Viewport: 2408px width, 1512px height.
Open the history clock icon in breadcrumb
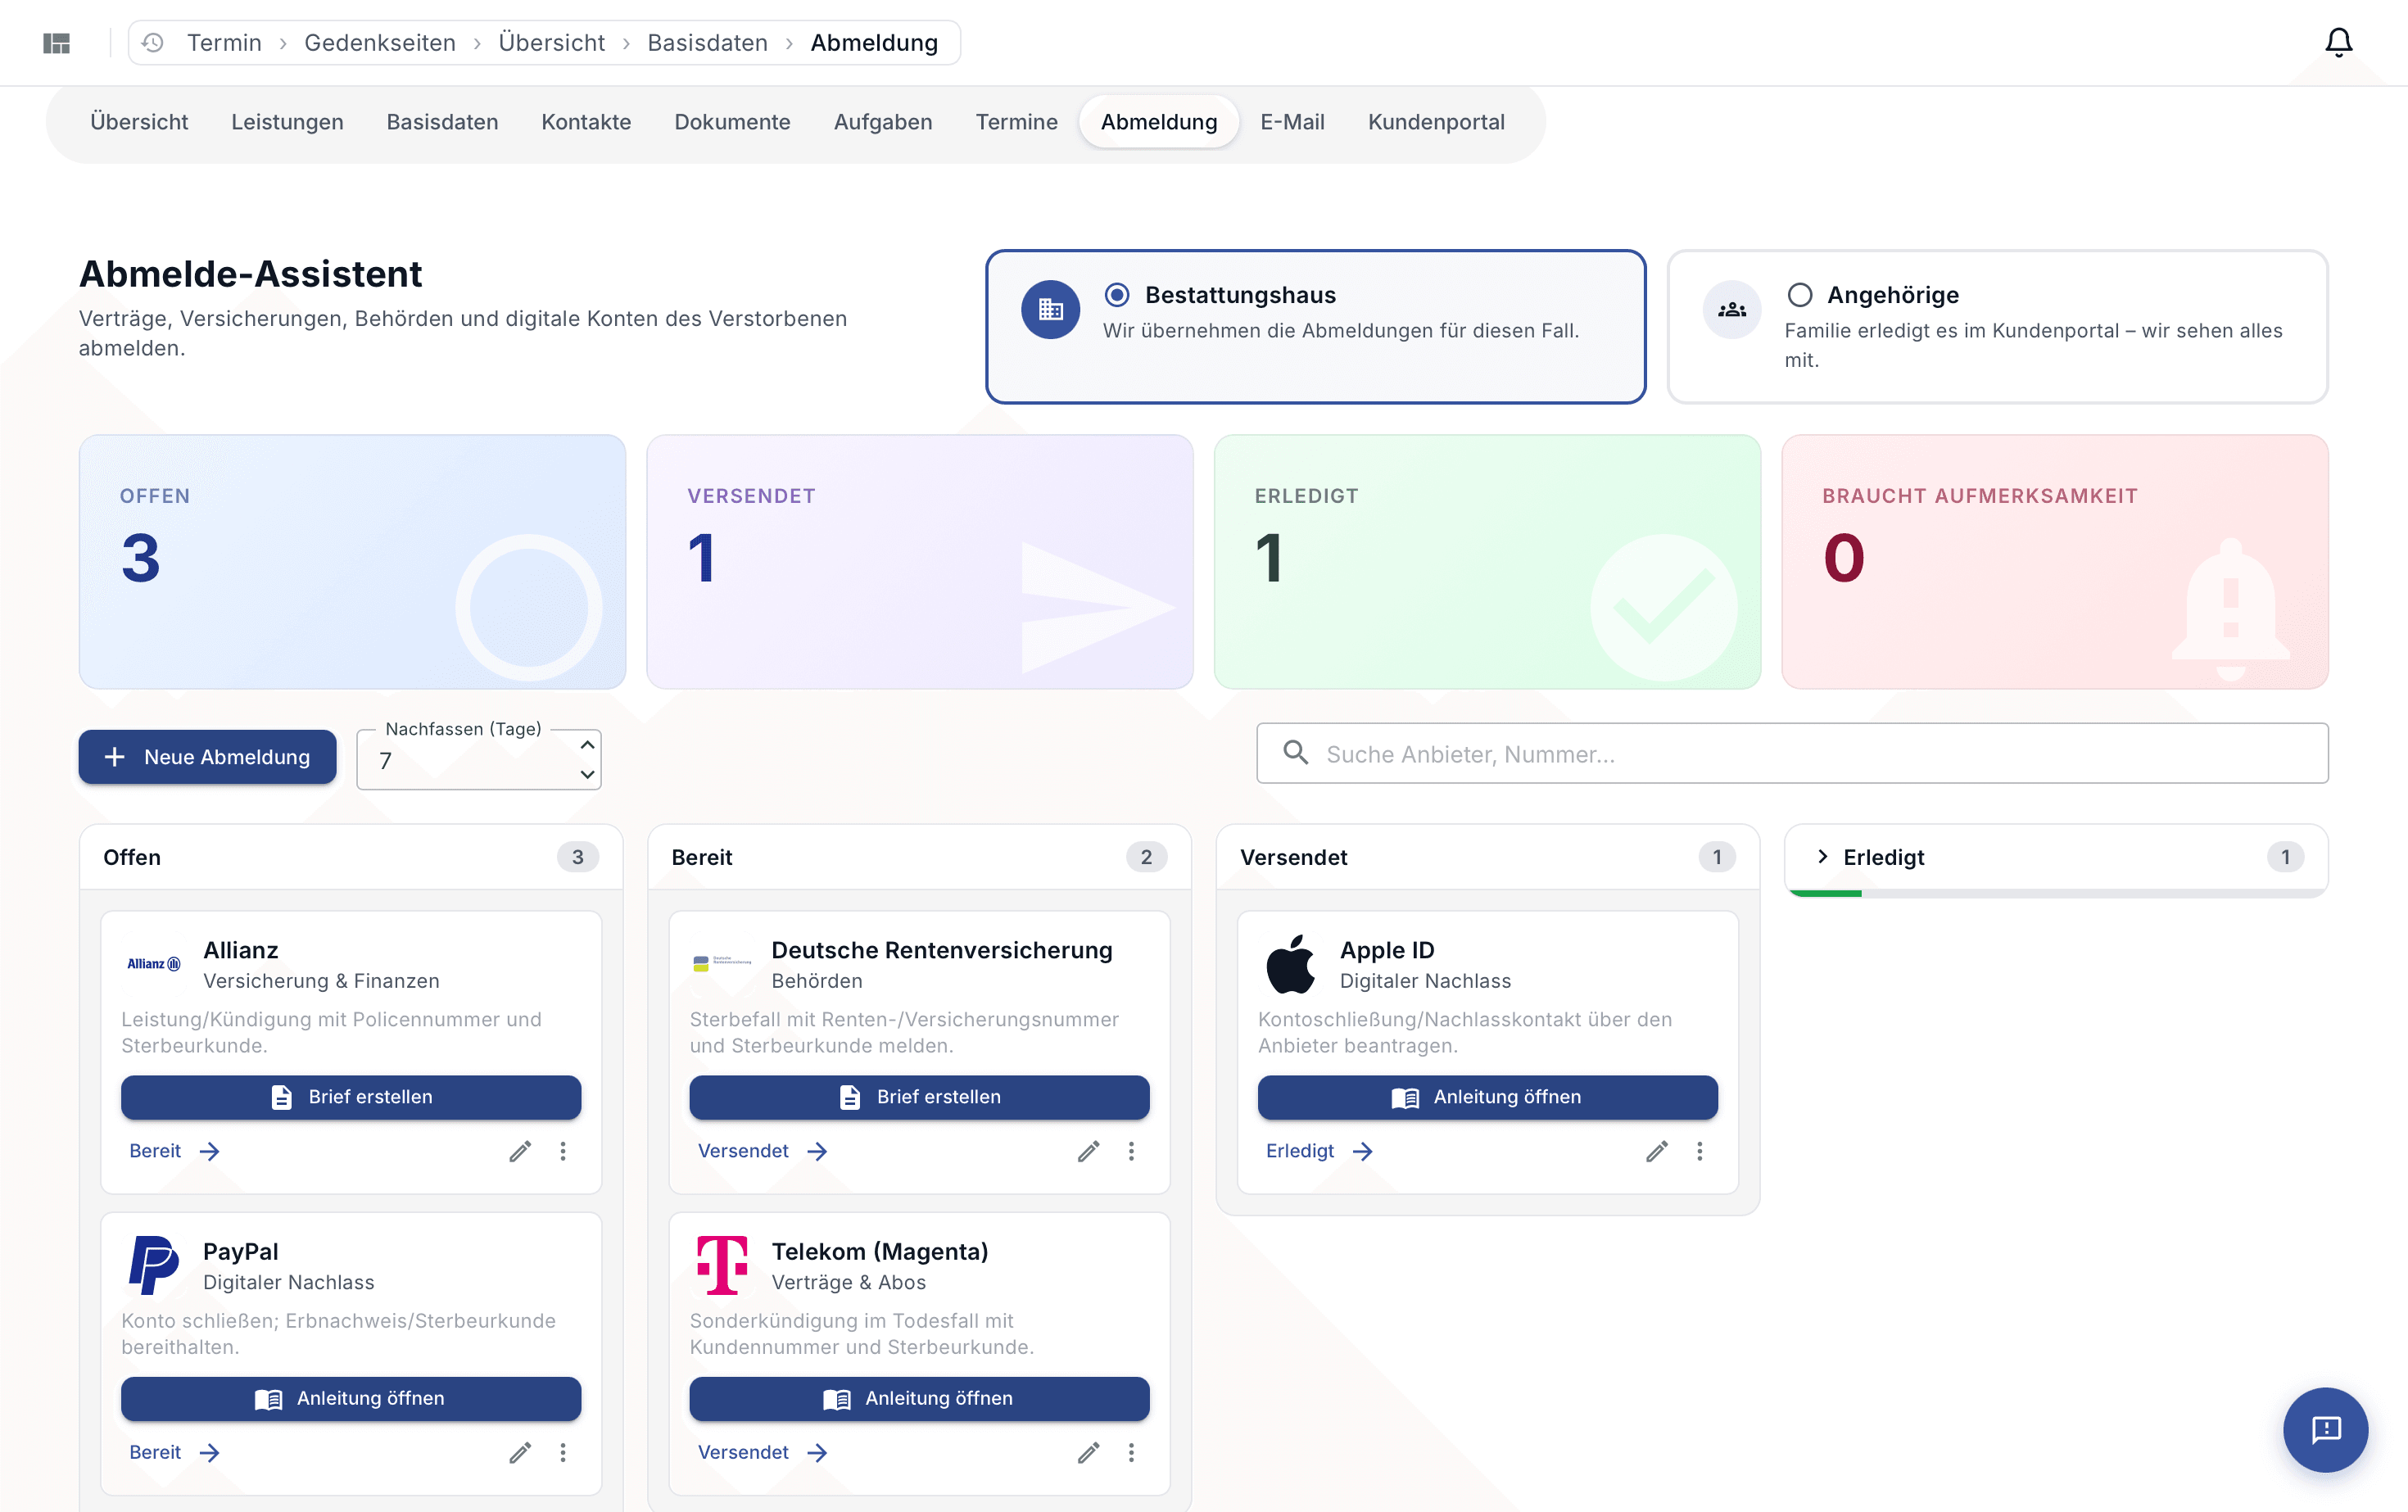153,43
